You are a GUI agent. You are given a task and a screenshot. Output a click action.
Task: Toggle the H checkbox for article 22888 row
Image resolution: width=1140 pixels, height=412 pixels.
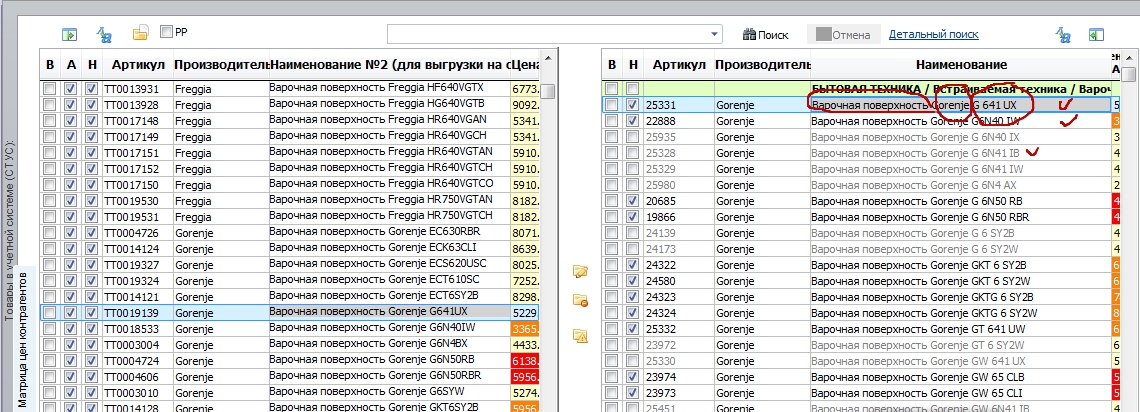click(633, 121)
